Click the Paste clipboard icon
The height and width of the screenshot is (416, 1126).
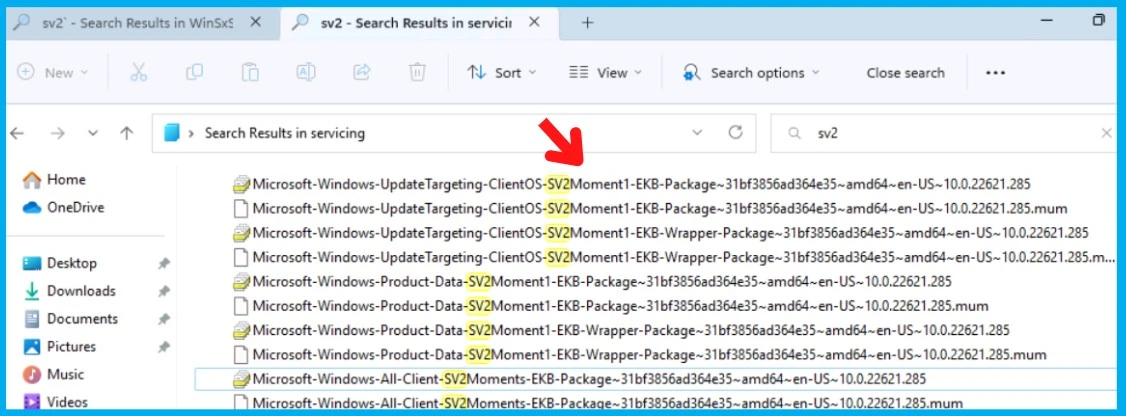(250, 72)
